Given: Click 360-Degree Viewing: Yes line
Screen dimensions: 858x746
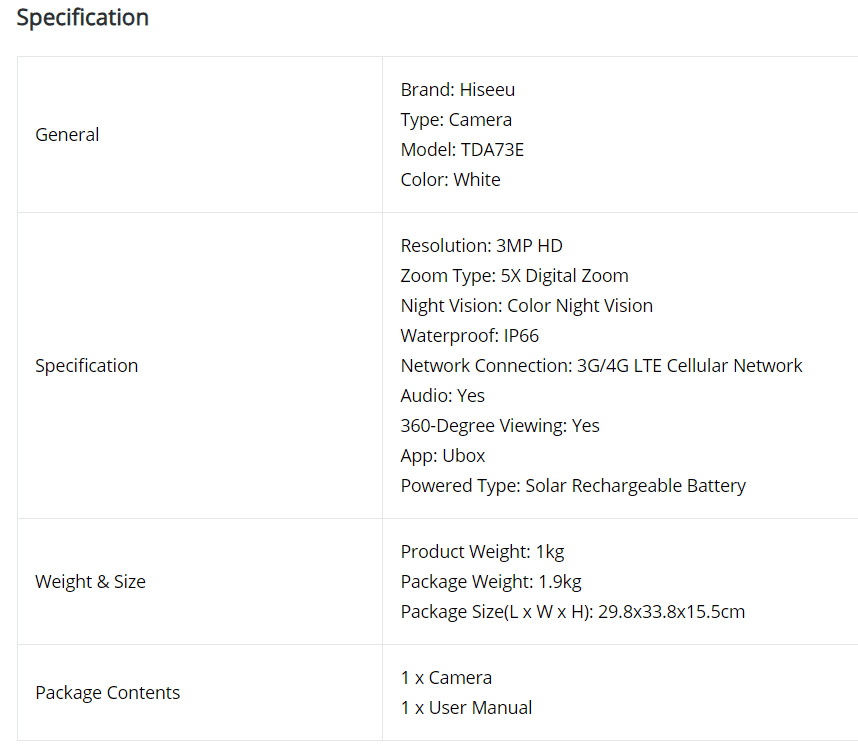Looking at the screenshot, I should [x=500, y=426].
